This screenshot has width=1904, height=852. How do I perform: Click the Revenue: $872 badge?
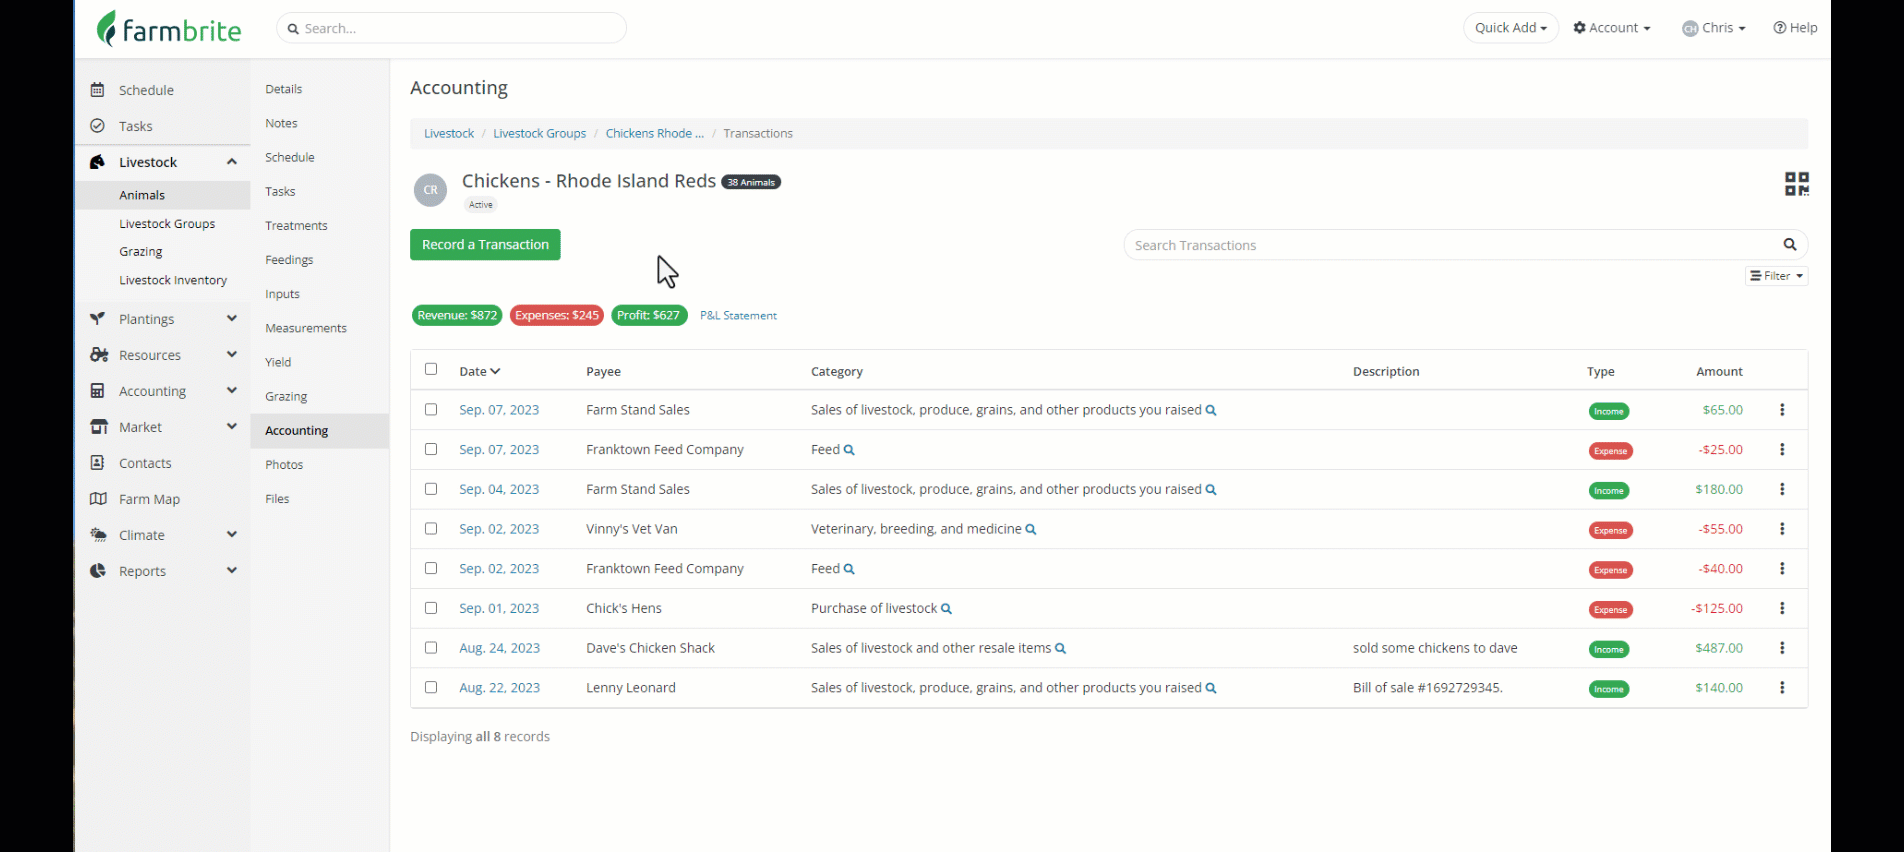[457, 316]
